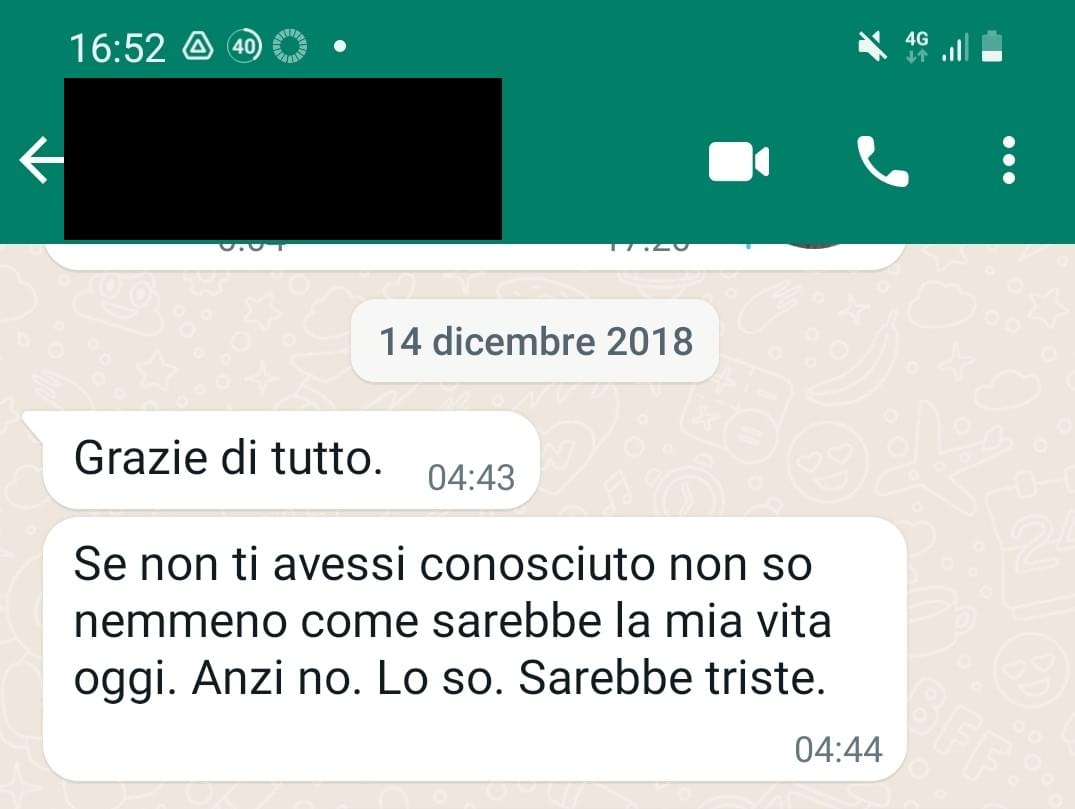Screen dimensions: 1075x809
Task: Start a video call
Action: pos(738,162)
